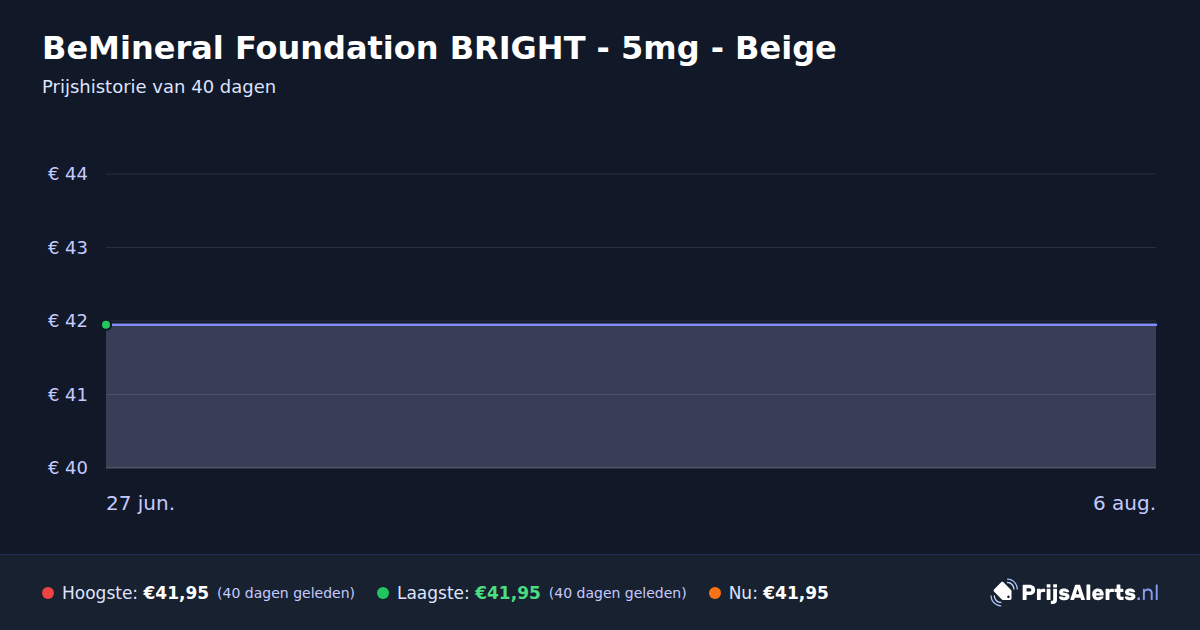Click the red Hoogste legend dot
This screenshot has width=1200, height=630.
tap(48, 593)
